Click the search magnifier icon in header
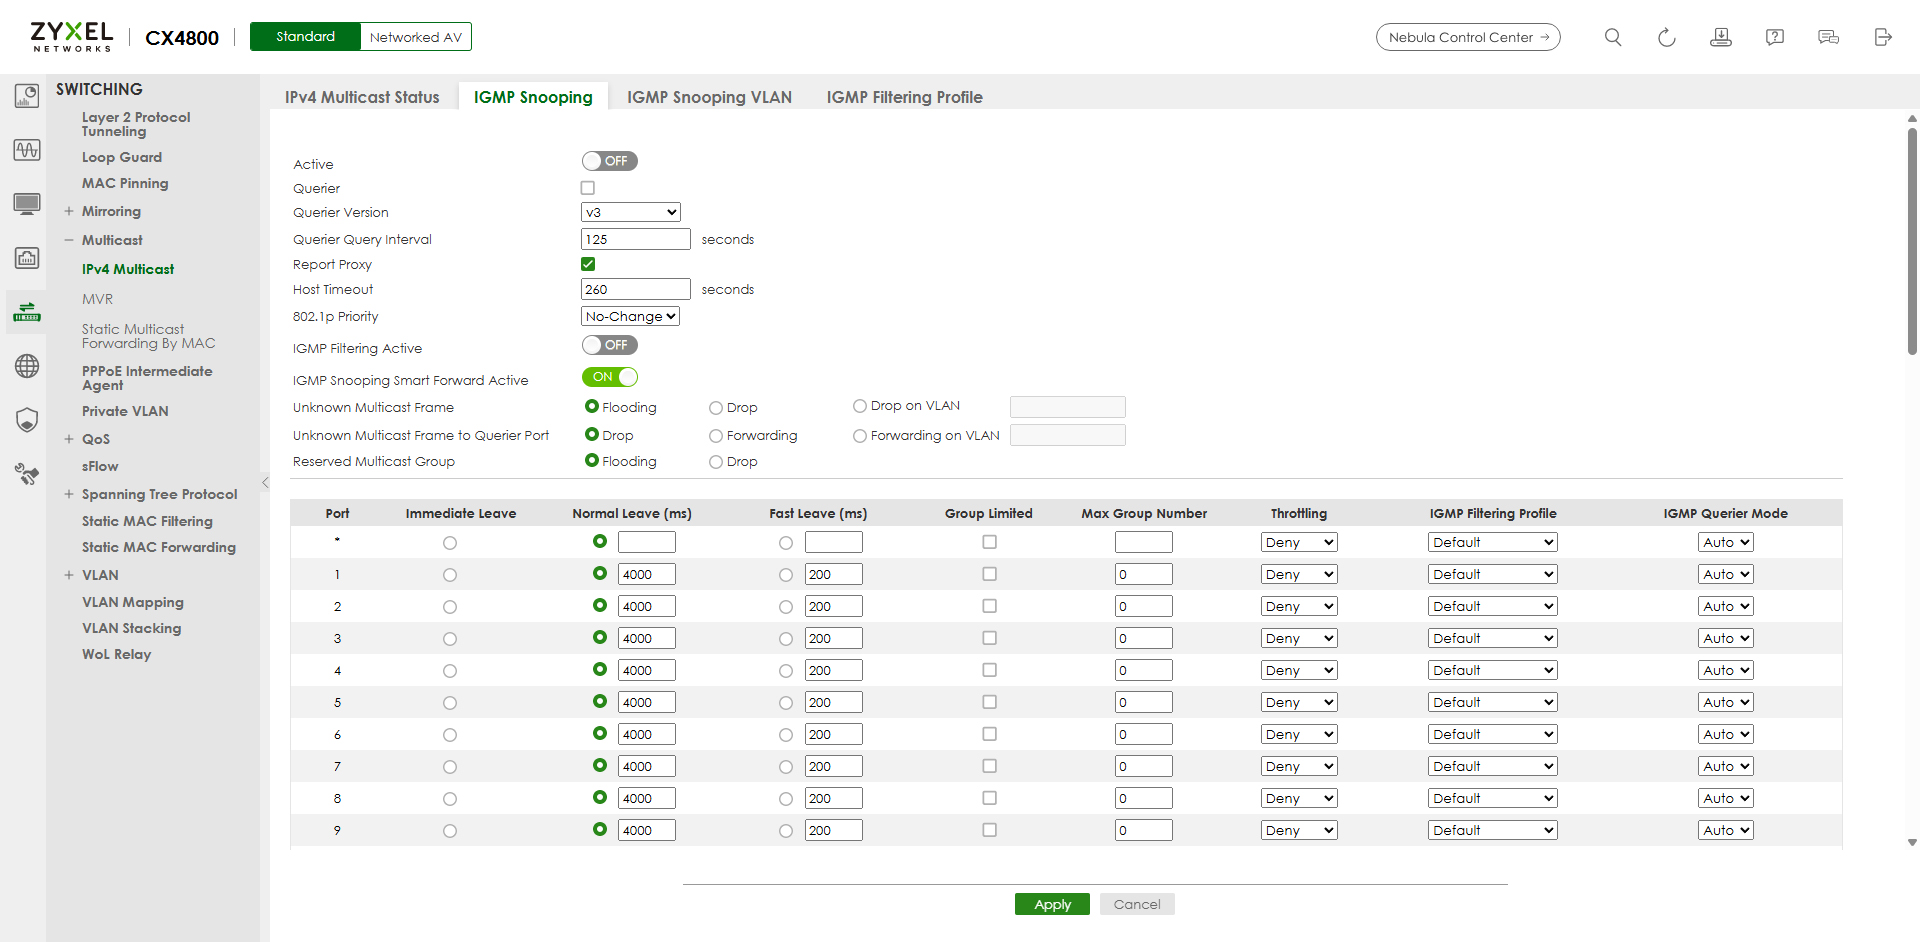Viewport: 1920px width, 942px height. coord(1612,37)
